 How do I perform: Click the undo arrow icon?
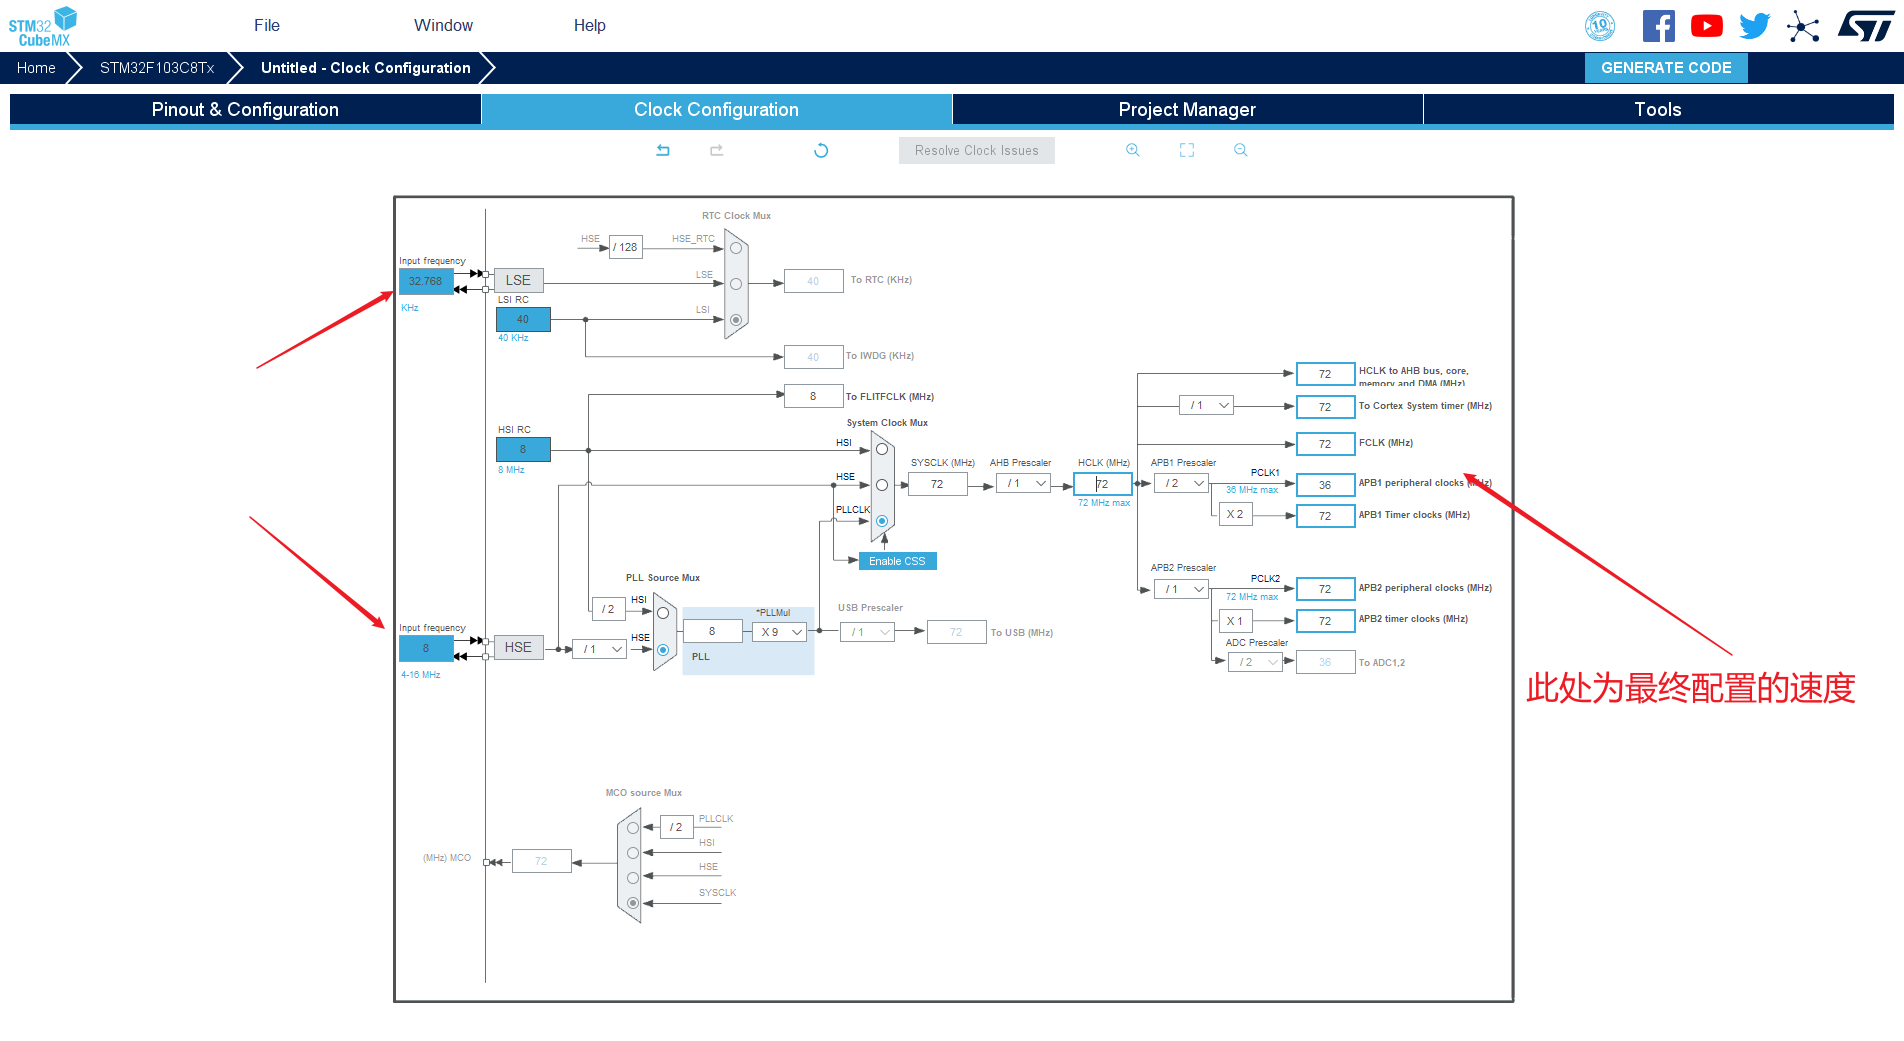point(663,150)
